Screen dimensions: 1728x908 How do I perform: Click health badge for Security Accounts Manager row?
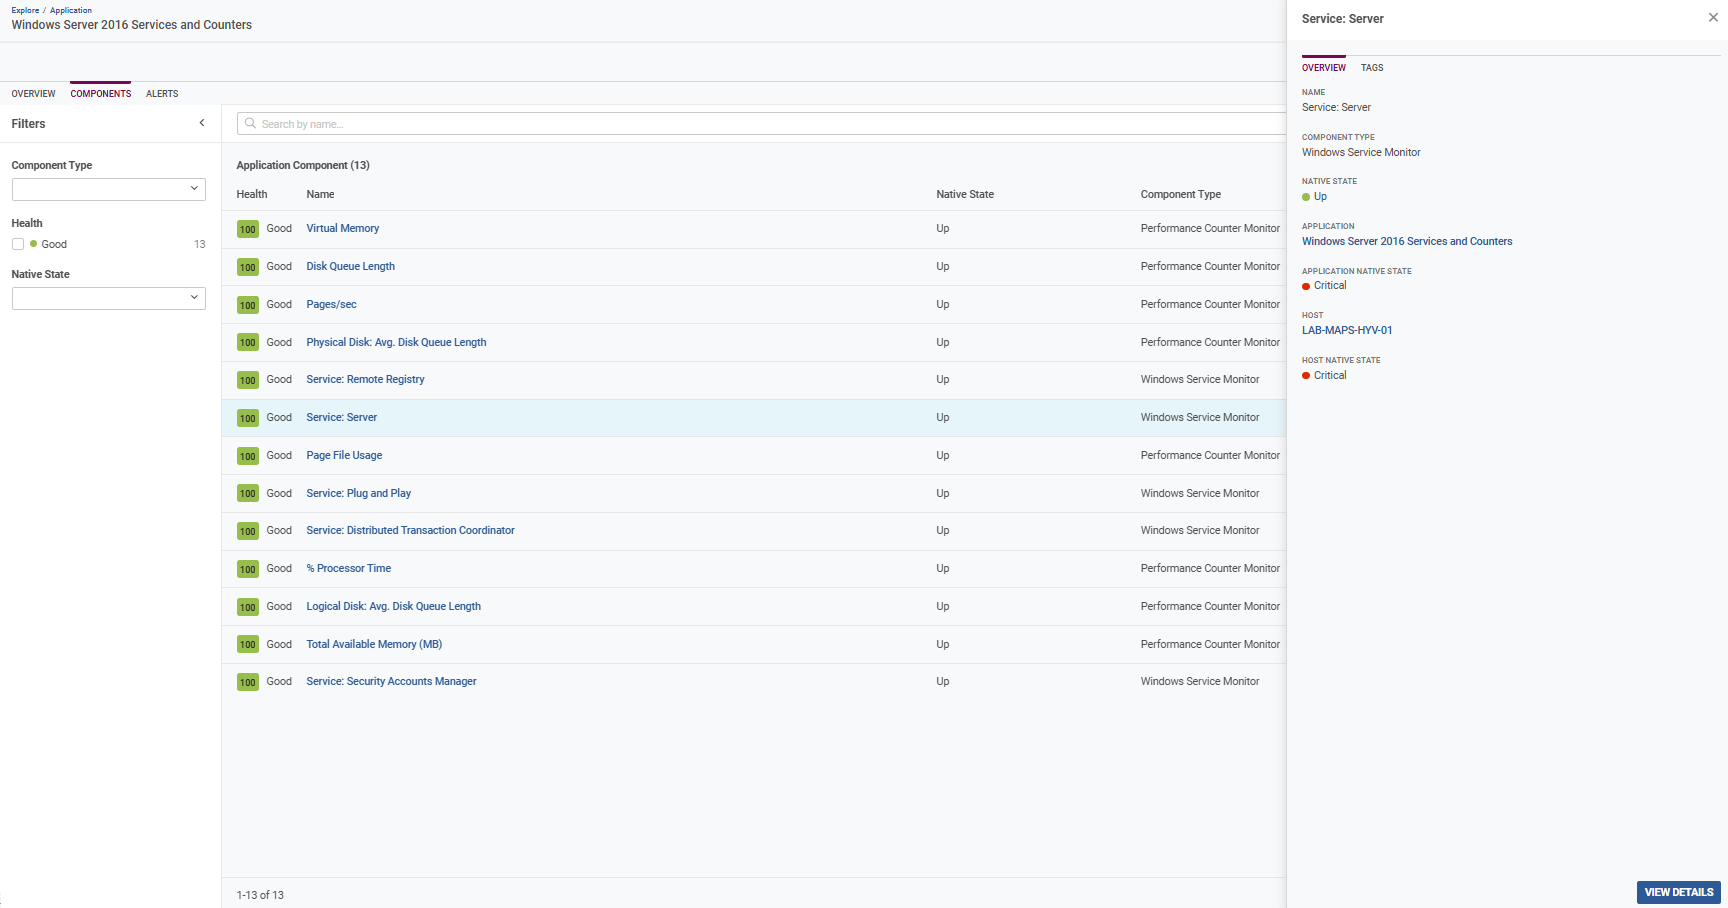248,682
